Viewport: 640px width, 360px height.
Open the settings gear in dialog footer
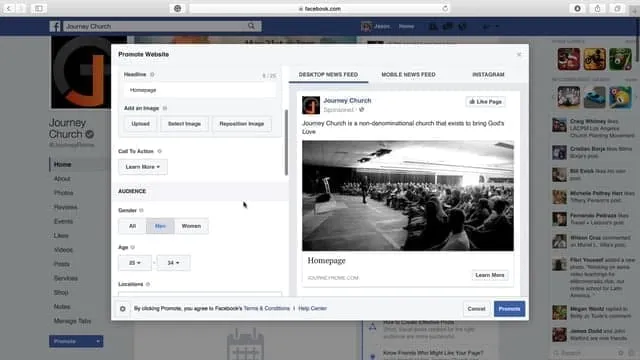click(122, 309)
